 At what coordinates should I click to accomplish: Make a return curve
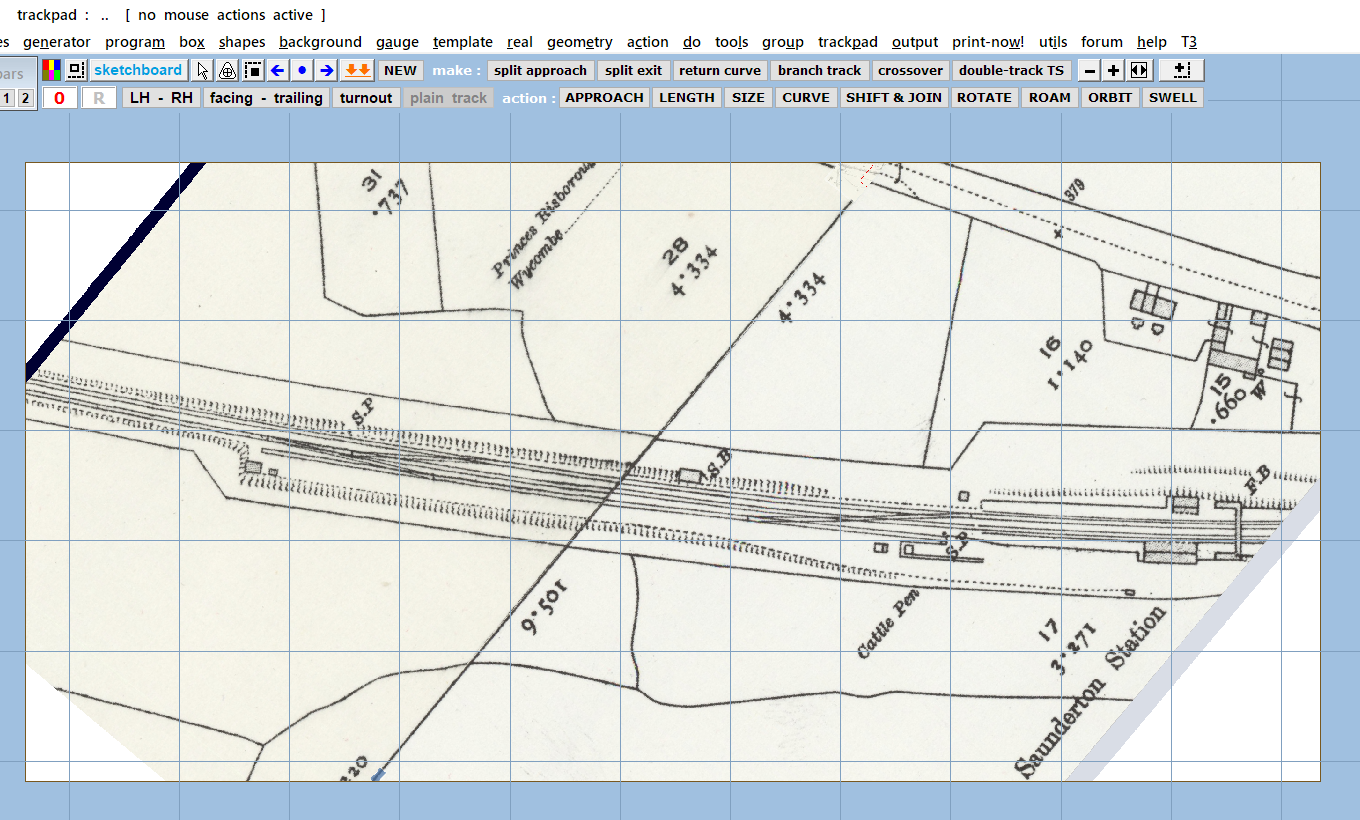[x=720, y=70]
